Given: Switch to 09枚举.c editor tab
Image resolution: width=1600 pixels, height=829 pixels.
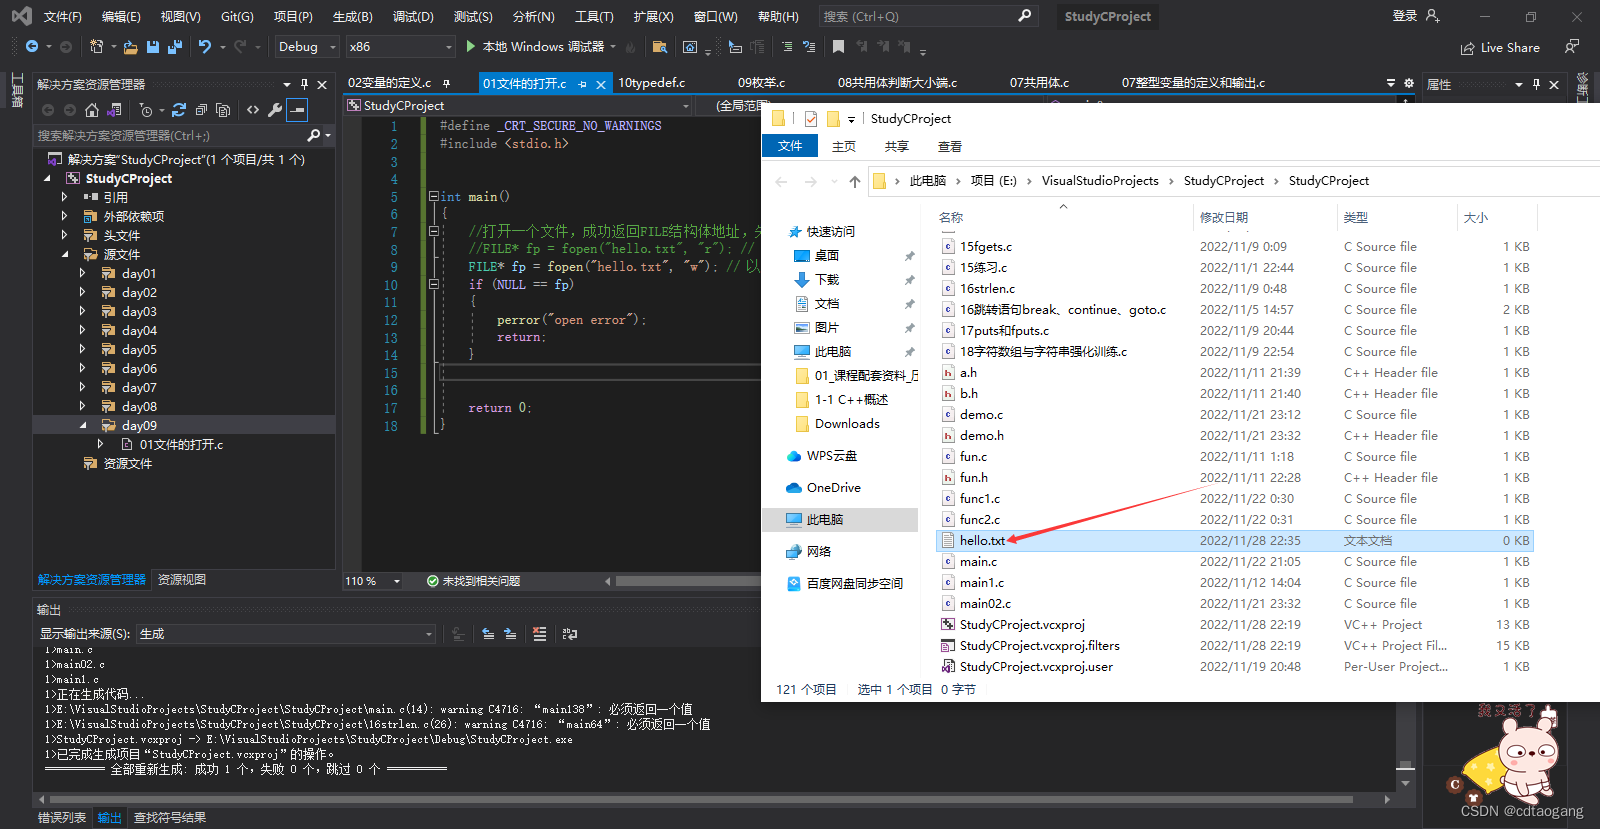Looking at the screenshot, I should (761, 83).
